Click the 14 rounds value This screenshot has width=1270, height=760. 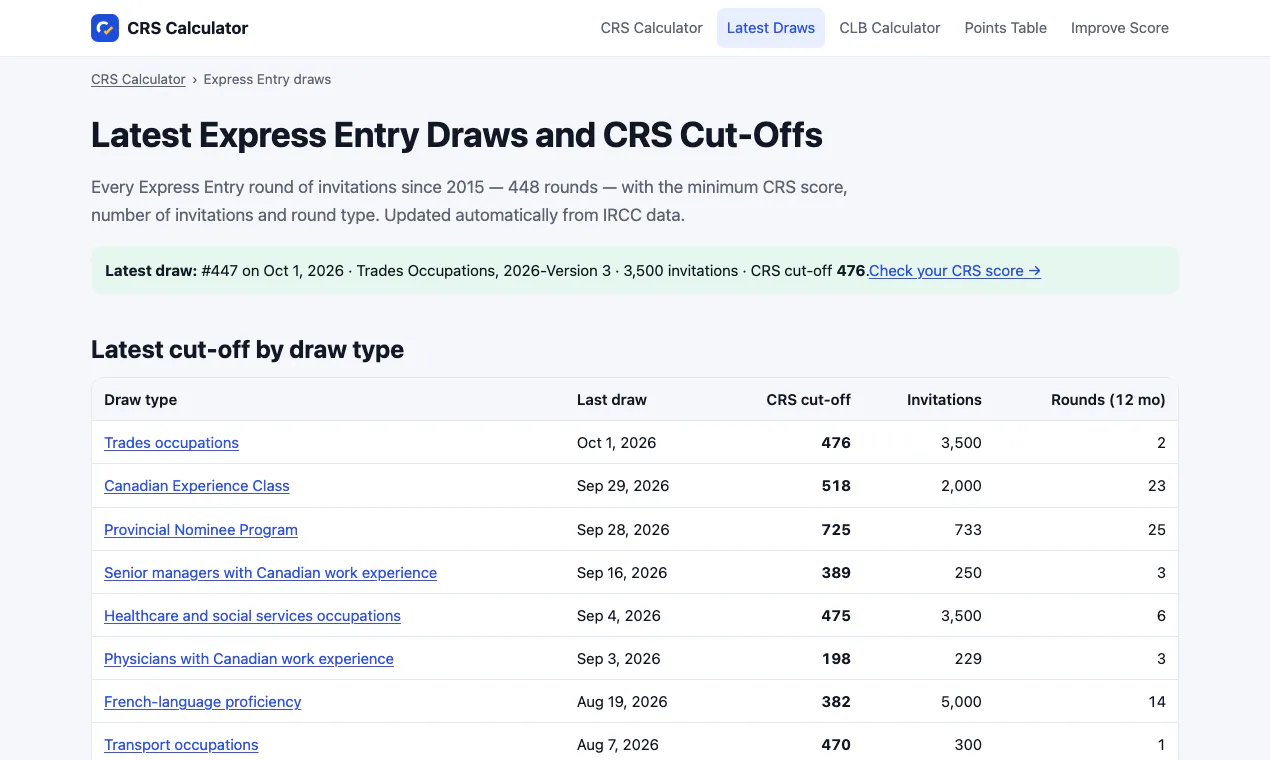pyautogui.click(x=1157, y=702)
